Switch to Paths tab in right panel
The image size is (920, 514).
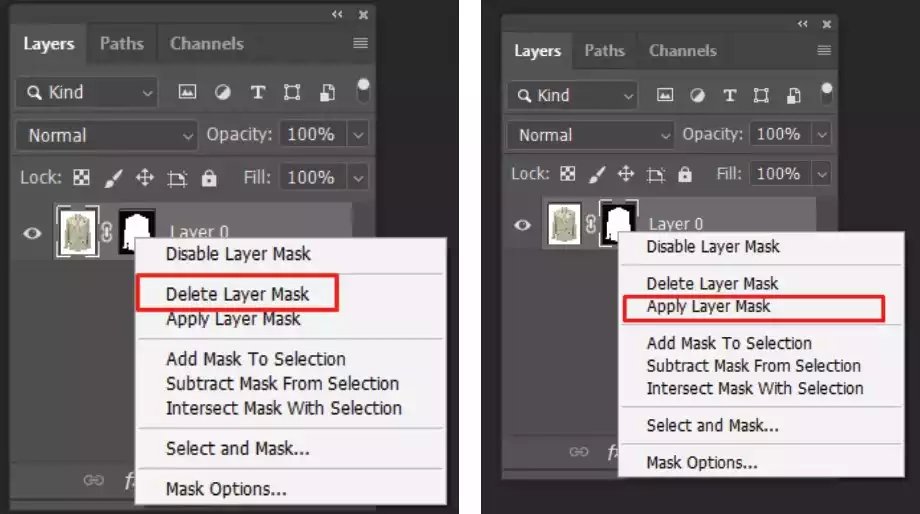click(x=604, y=50)
